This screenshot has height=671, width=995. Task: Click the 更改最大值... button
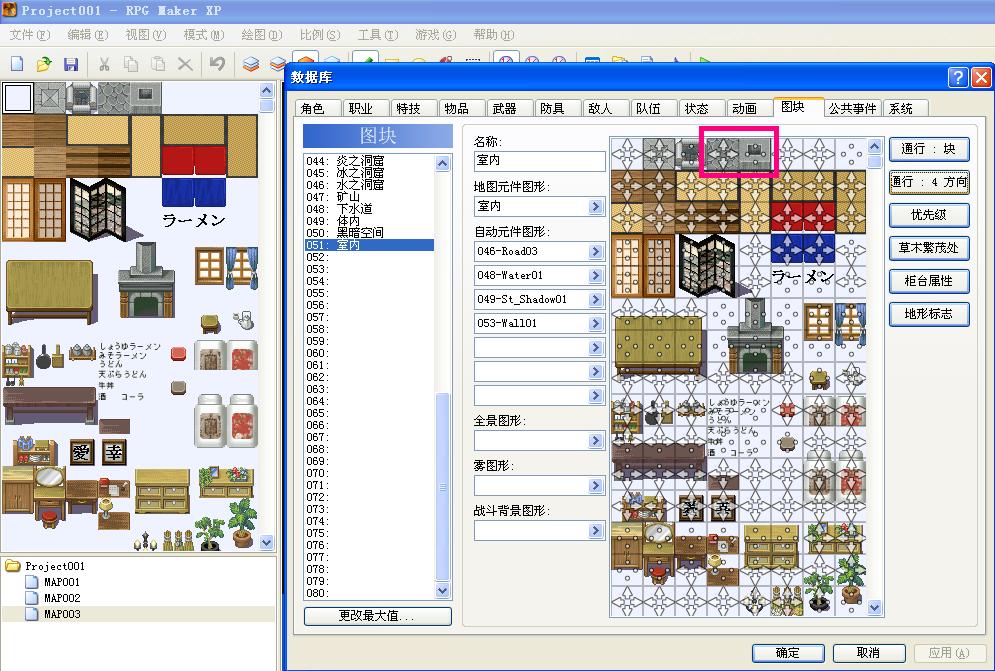378,616
